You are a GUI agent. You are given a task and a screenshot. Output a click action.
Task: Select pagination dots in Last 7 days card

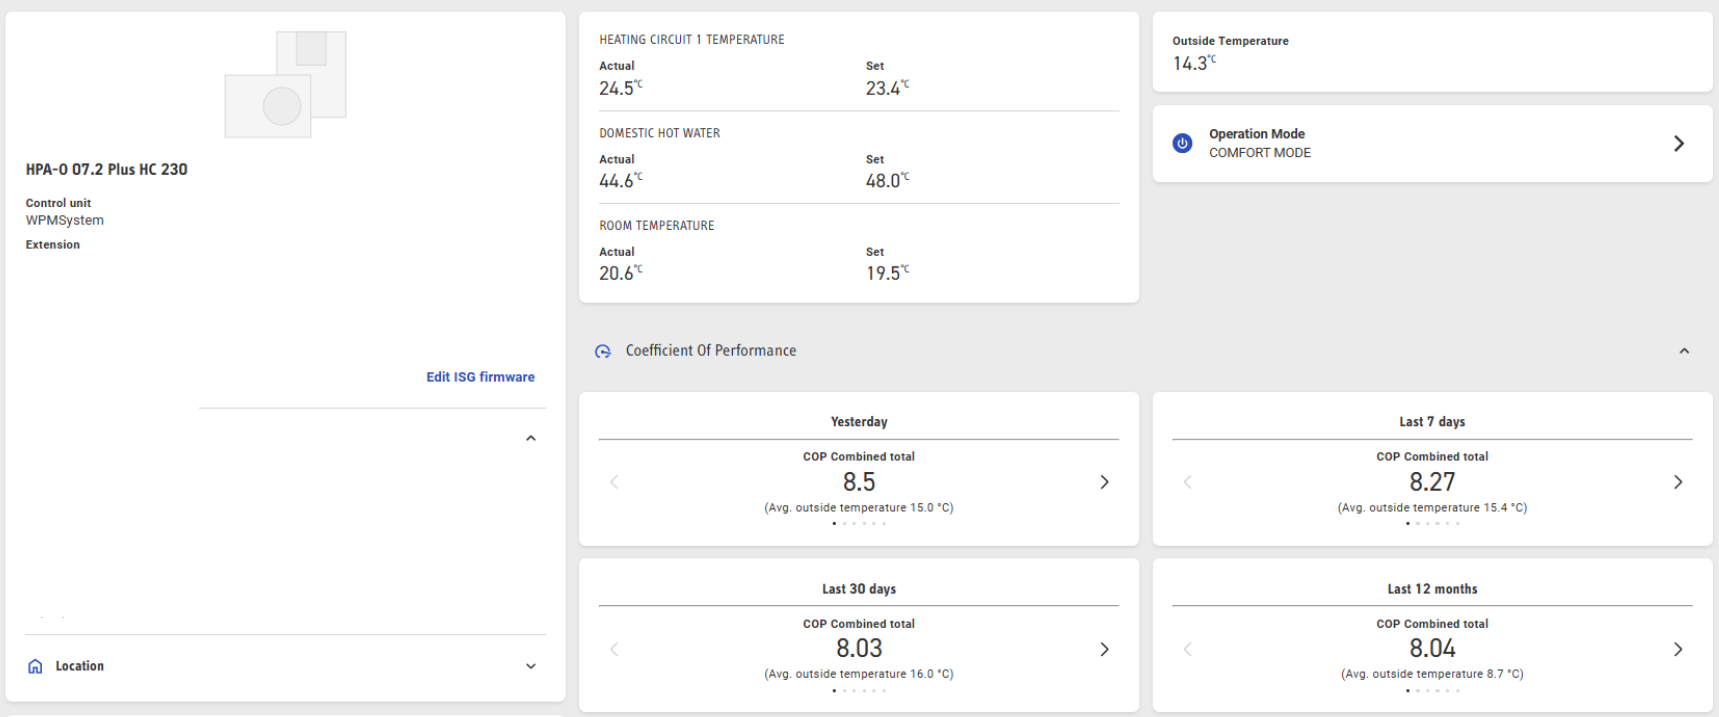click(x=1432, y=523)
